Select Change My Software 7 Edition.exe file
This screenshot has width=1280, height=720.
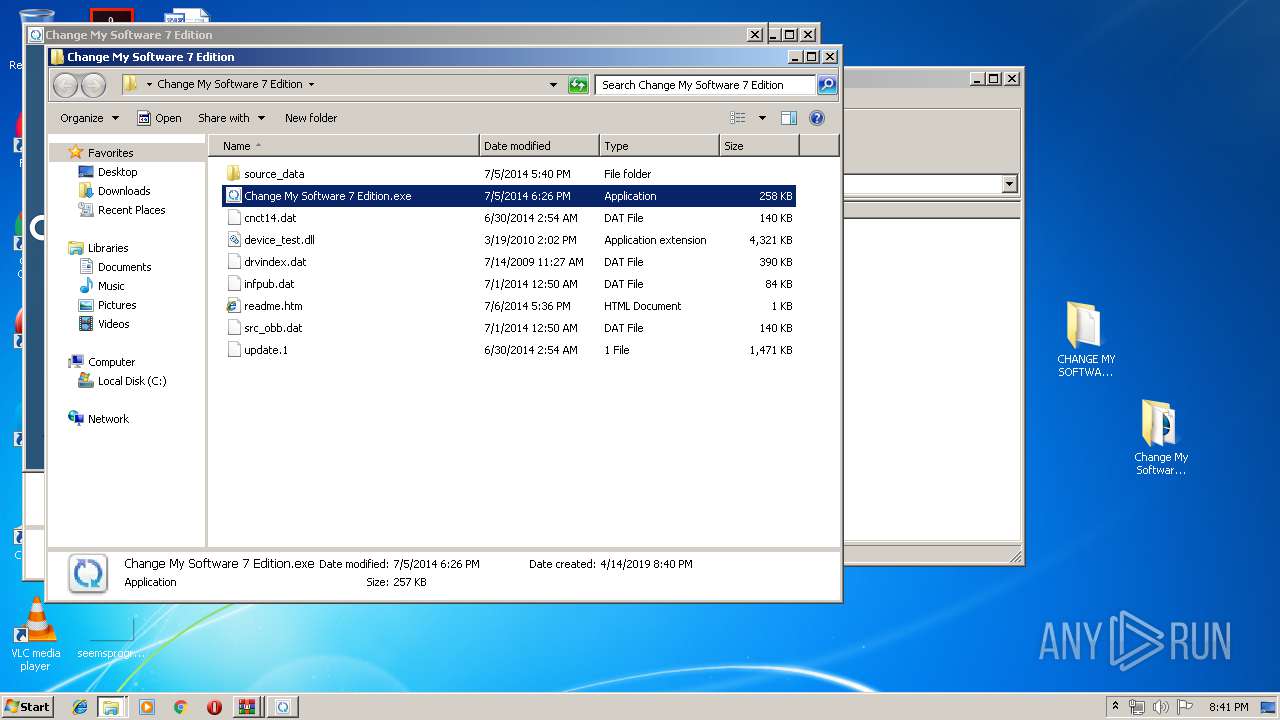(x=509, y=196)
